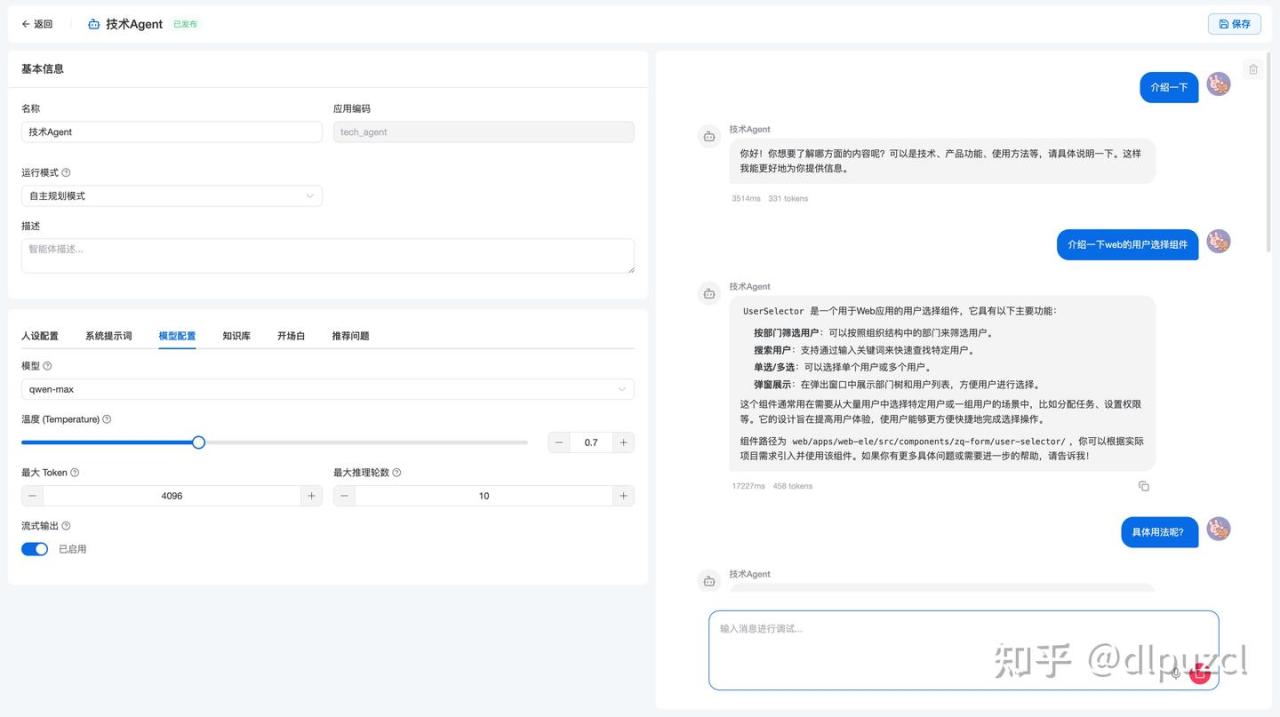The image size is (1280, 717).
Task: Click the Temperature slider handle
Action: pyautogui.click(x=198, y=442)
